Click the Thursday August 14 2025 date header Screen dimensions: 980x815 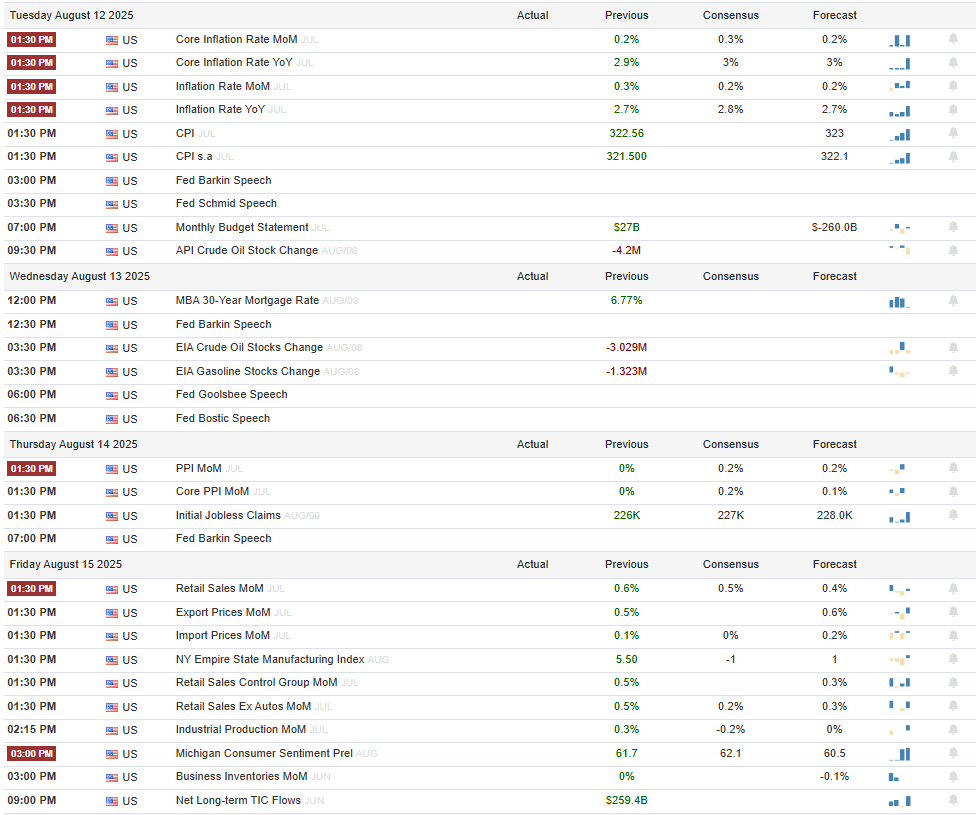click(x=73, y=444)
